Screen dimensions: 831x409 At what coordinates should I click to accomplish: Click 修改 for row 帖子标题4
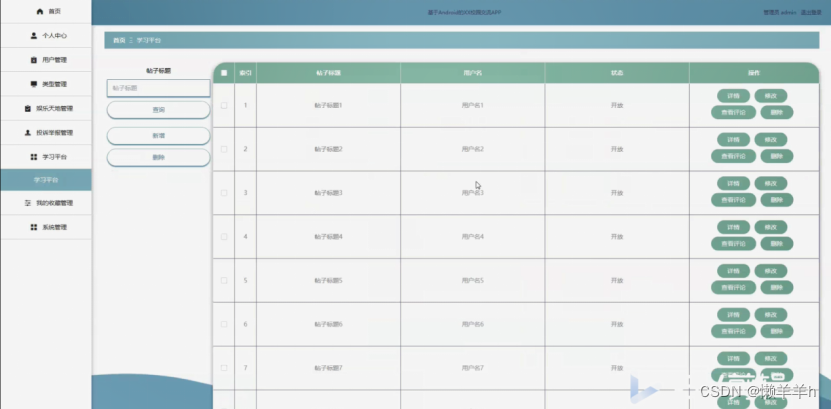pyautogui.click(x=771, y=227)
